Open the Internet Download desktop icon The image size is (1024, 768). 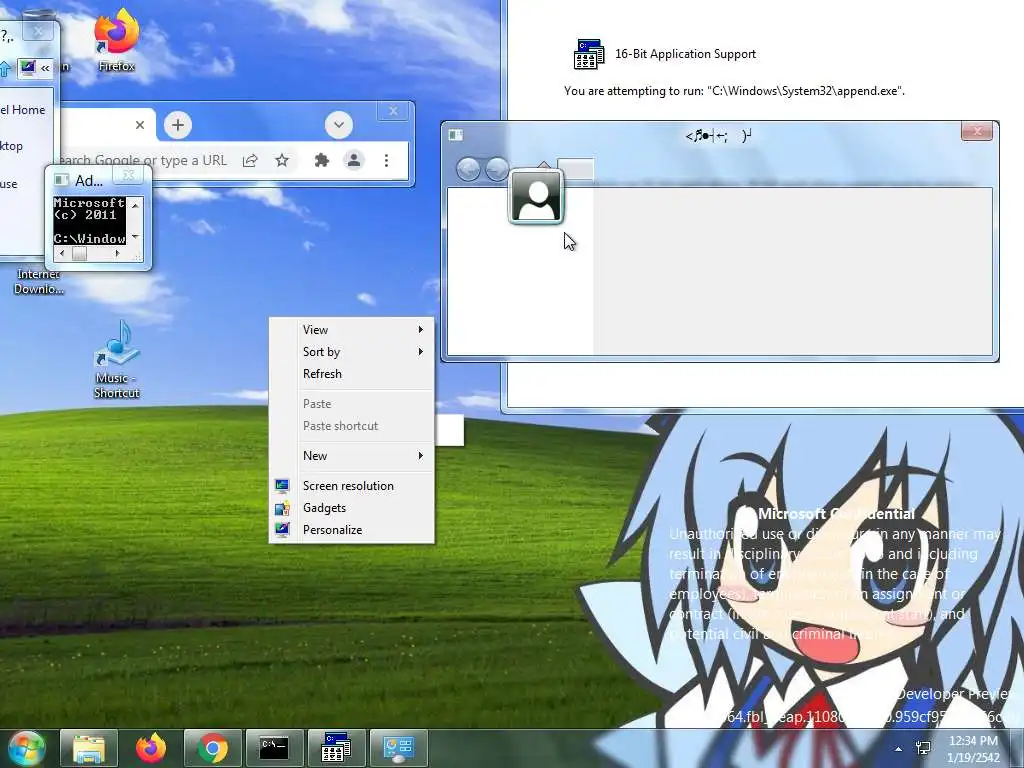(39, 281)
